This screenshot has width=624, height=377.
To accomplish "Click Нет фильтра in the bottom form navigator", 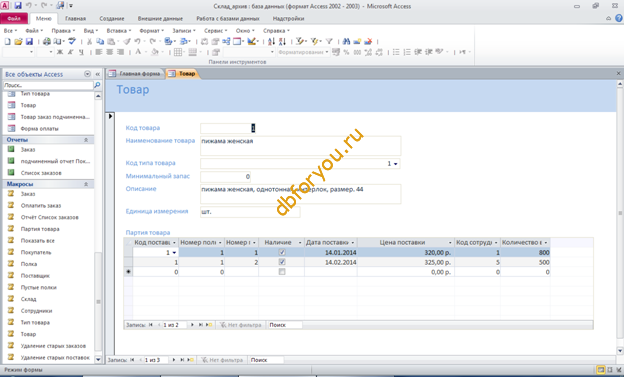I will pyautogui.click(x=222, y=360).
